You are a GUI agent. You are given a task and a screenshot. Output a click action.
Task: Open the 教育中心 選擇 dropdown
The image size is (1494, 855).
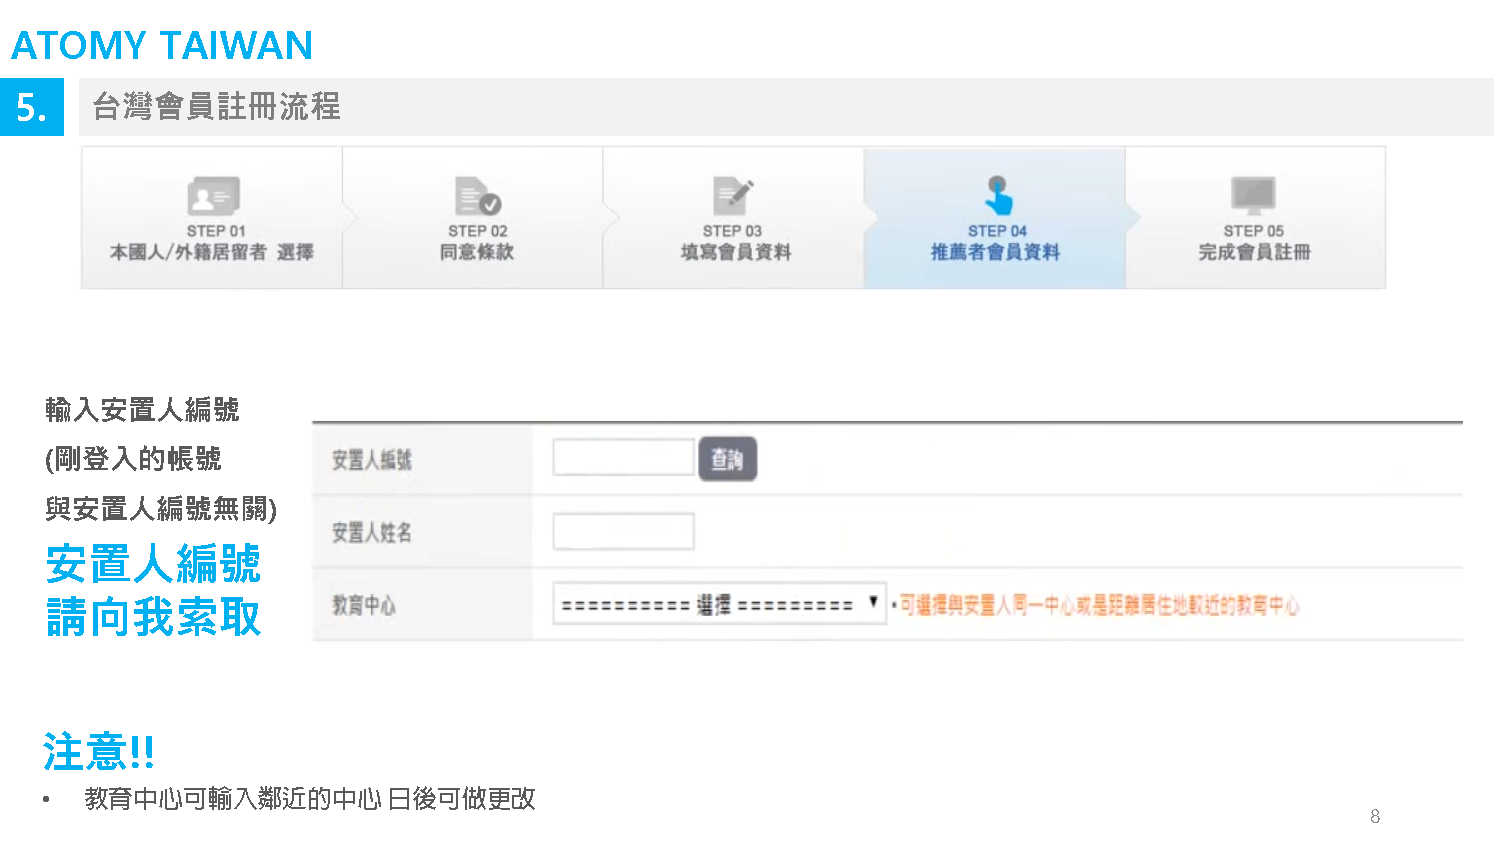click(719, 604)
